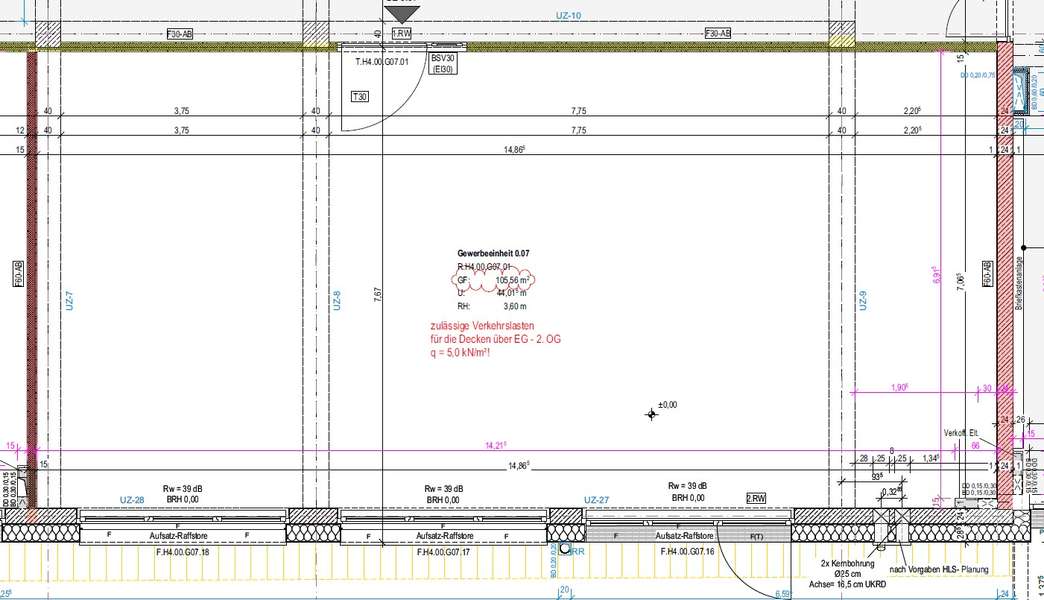Click the T30 door rating tag
Viewport: 1044px width, 600px height.
(x=359, y=96)
